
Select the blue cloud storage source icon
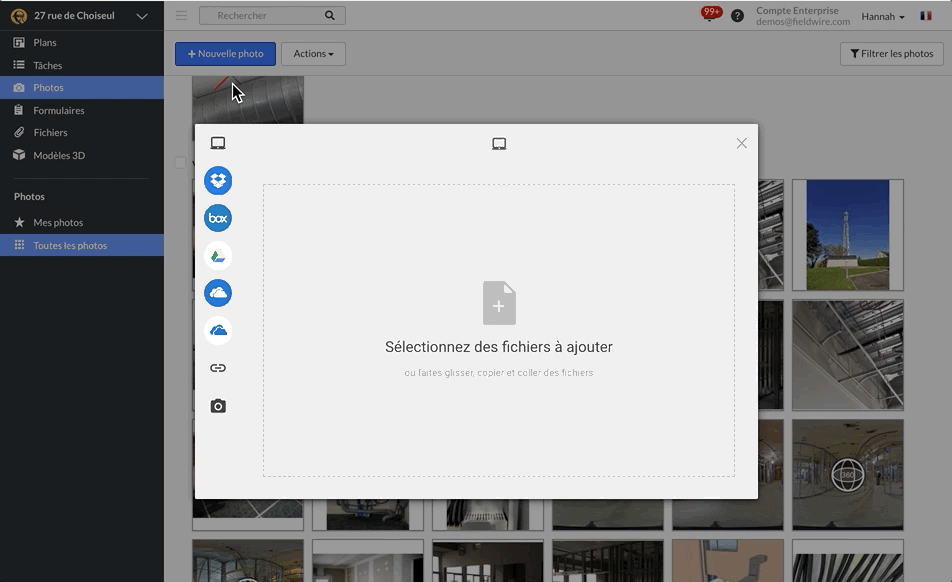coord(218,293)
